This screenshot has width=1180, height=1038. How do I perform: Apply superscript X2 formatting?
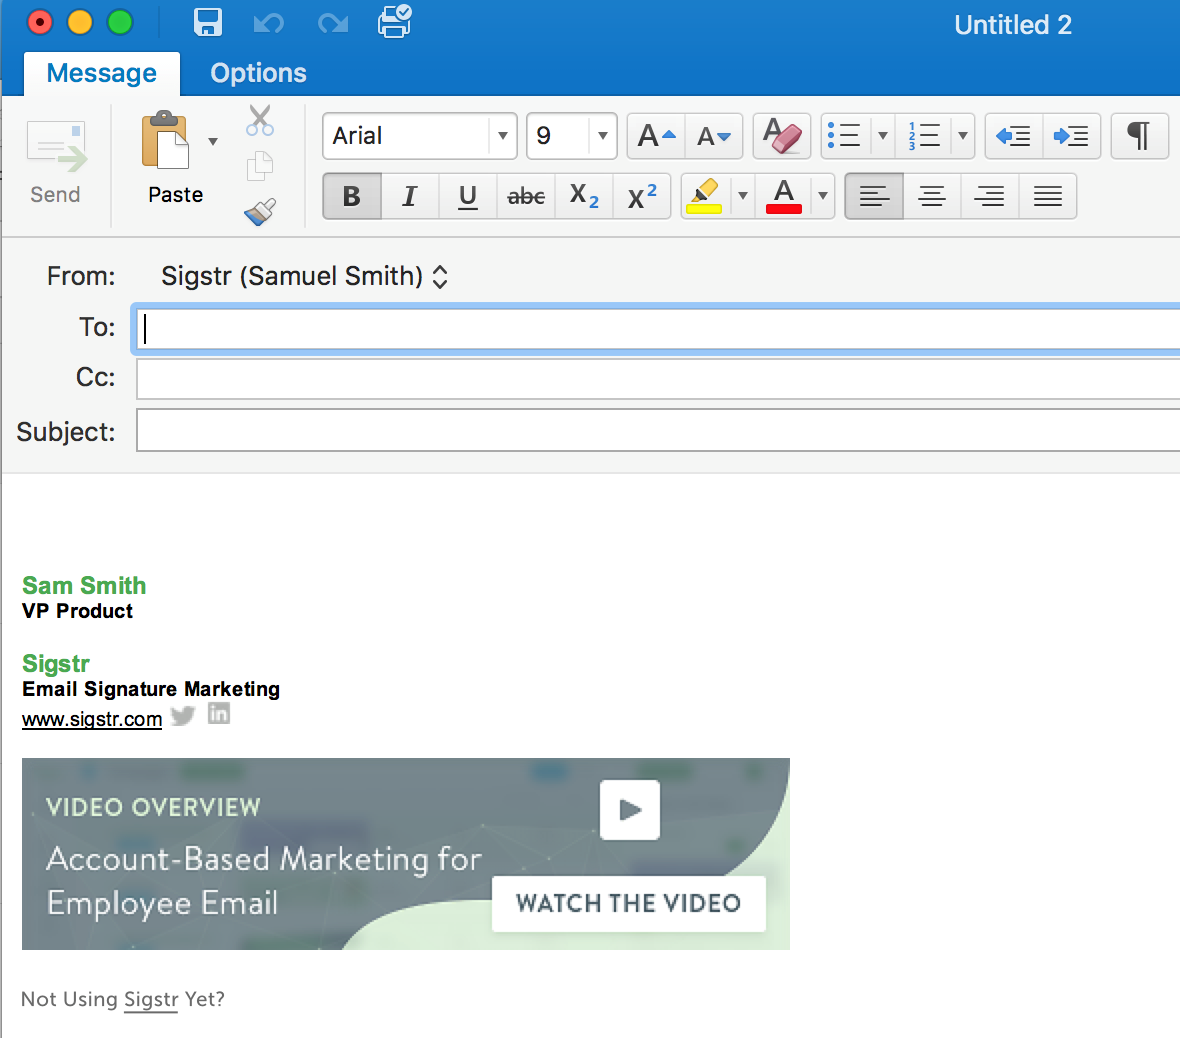[642, 196]
